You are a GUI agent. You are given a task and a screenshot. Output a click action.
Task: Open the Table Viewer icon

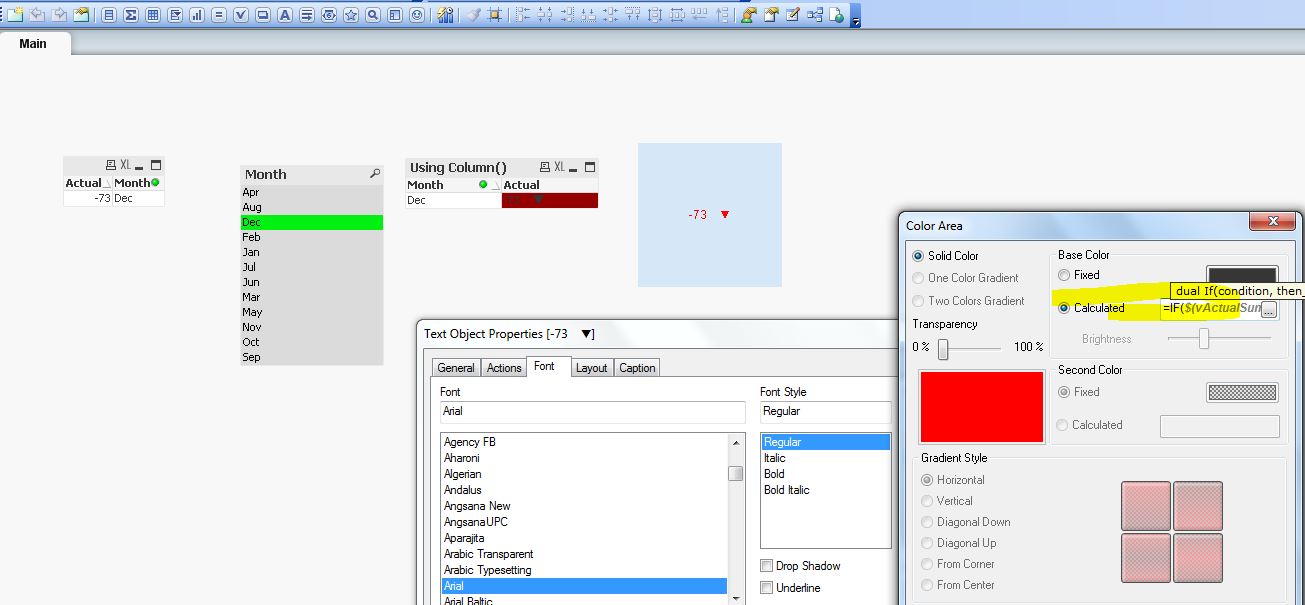[x=814, y=15]
